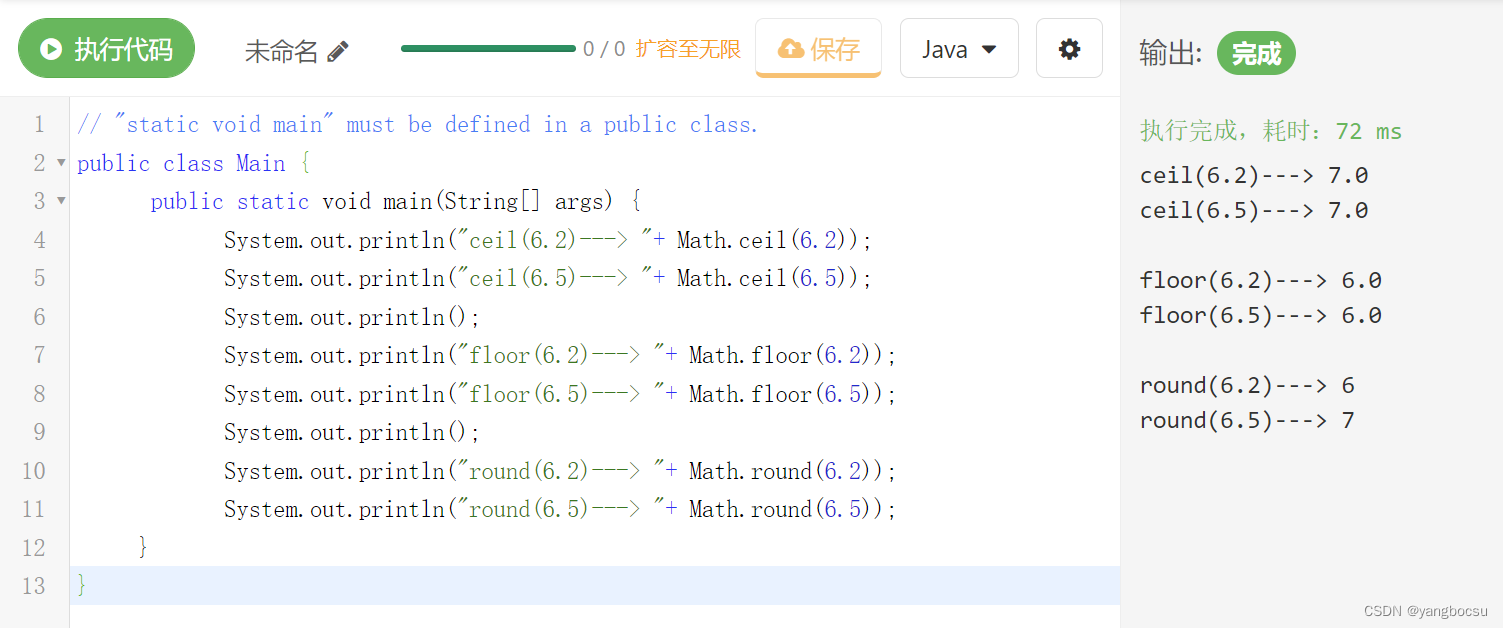Click the play icon in 执行代码 button

[x=50, y=49]
